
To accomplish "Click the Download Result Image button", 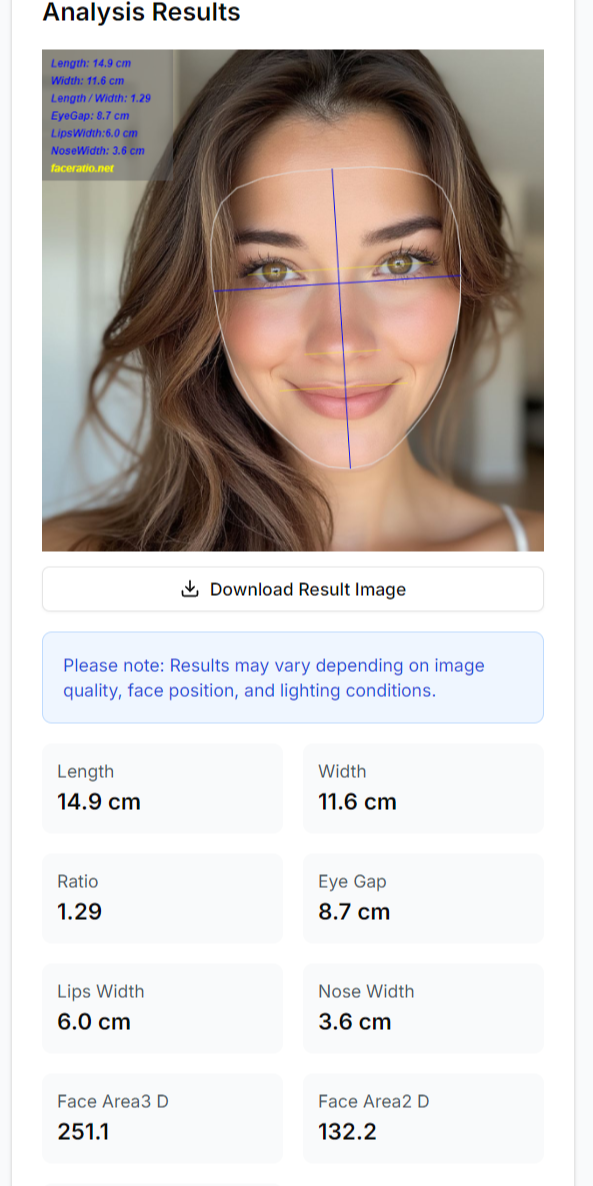I will [291, 589].
